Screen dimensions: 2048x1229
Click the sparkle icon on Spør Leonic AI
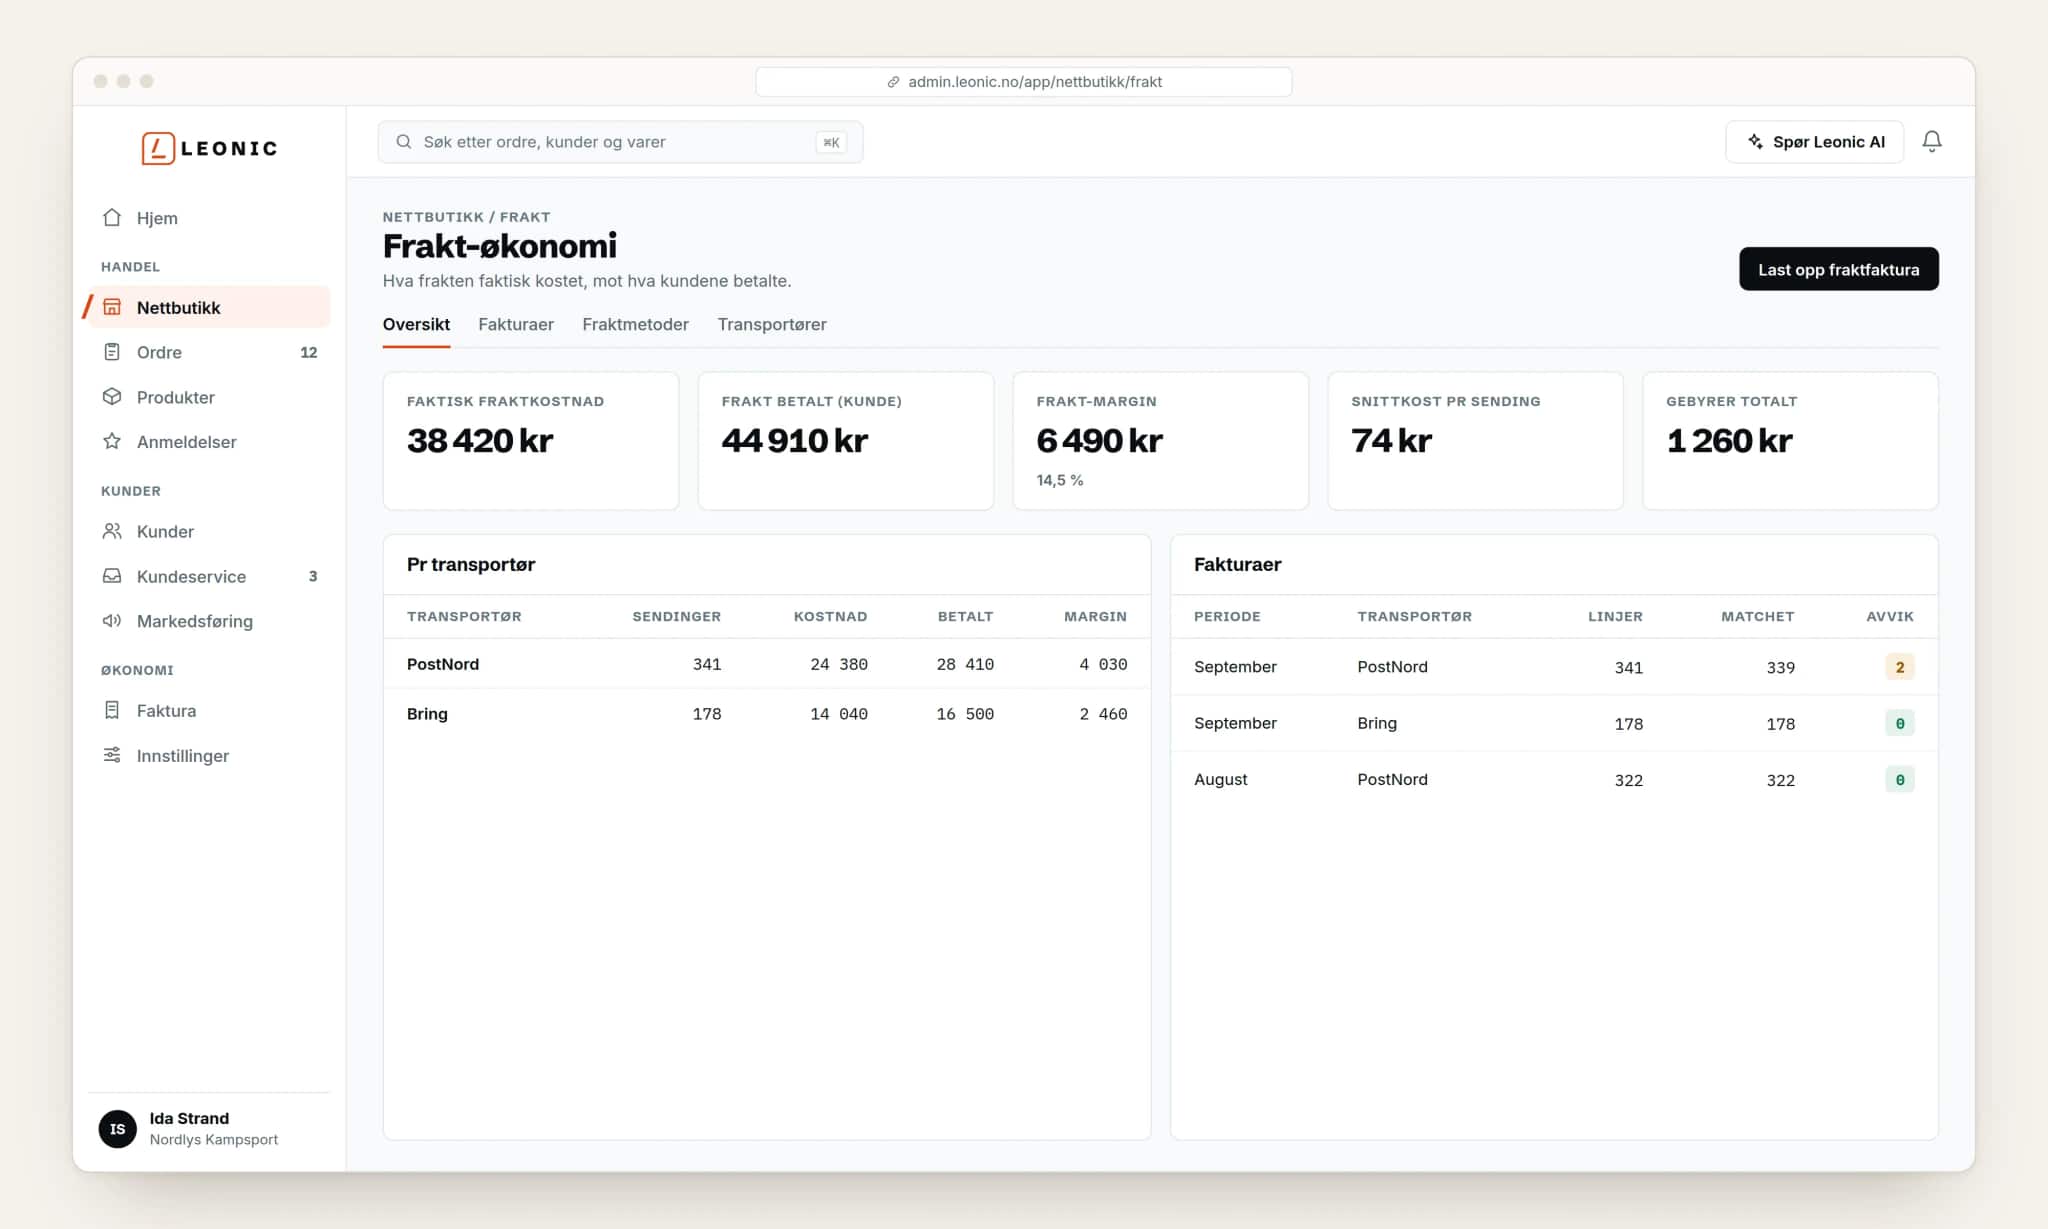pyautogui.click(x=1755, y=142)
